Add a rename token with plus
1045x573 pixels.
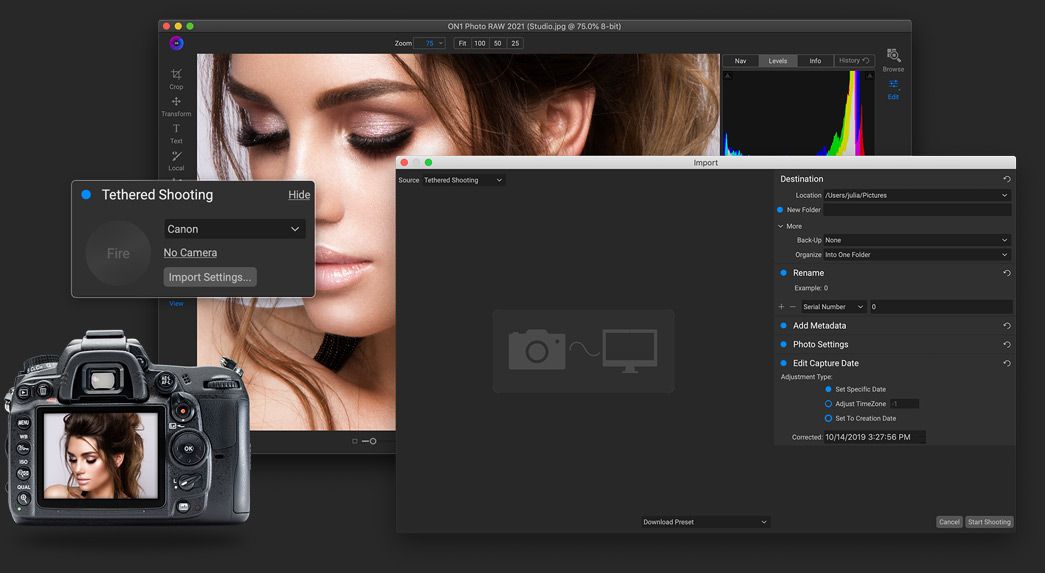point(781,307)
